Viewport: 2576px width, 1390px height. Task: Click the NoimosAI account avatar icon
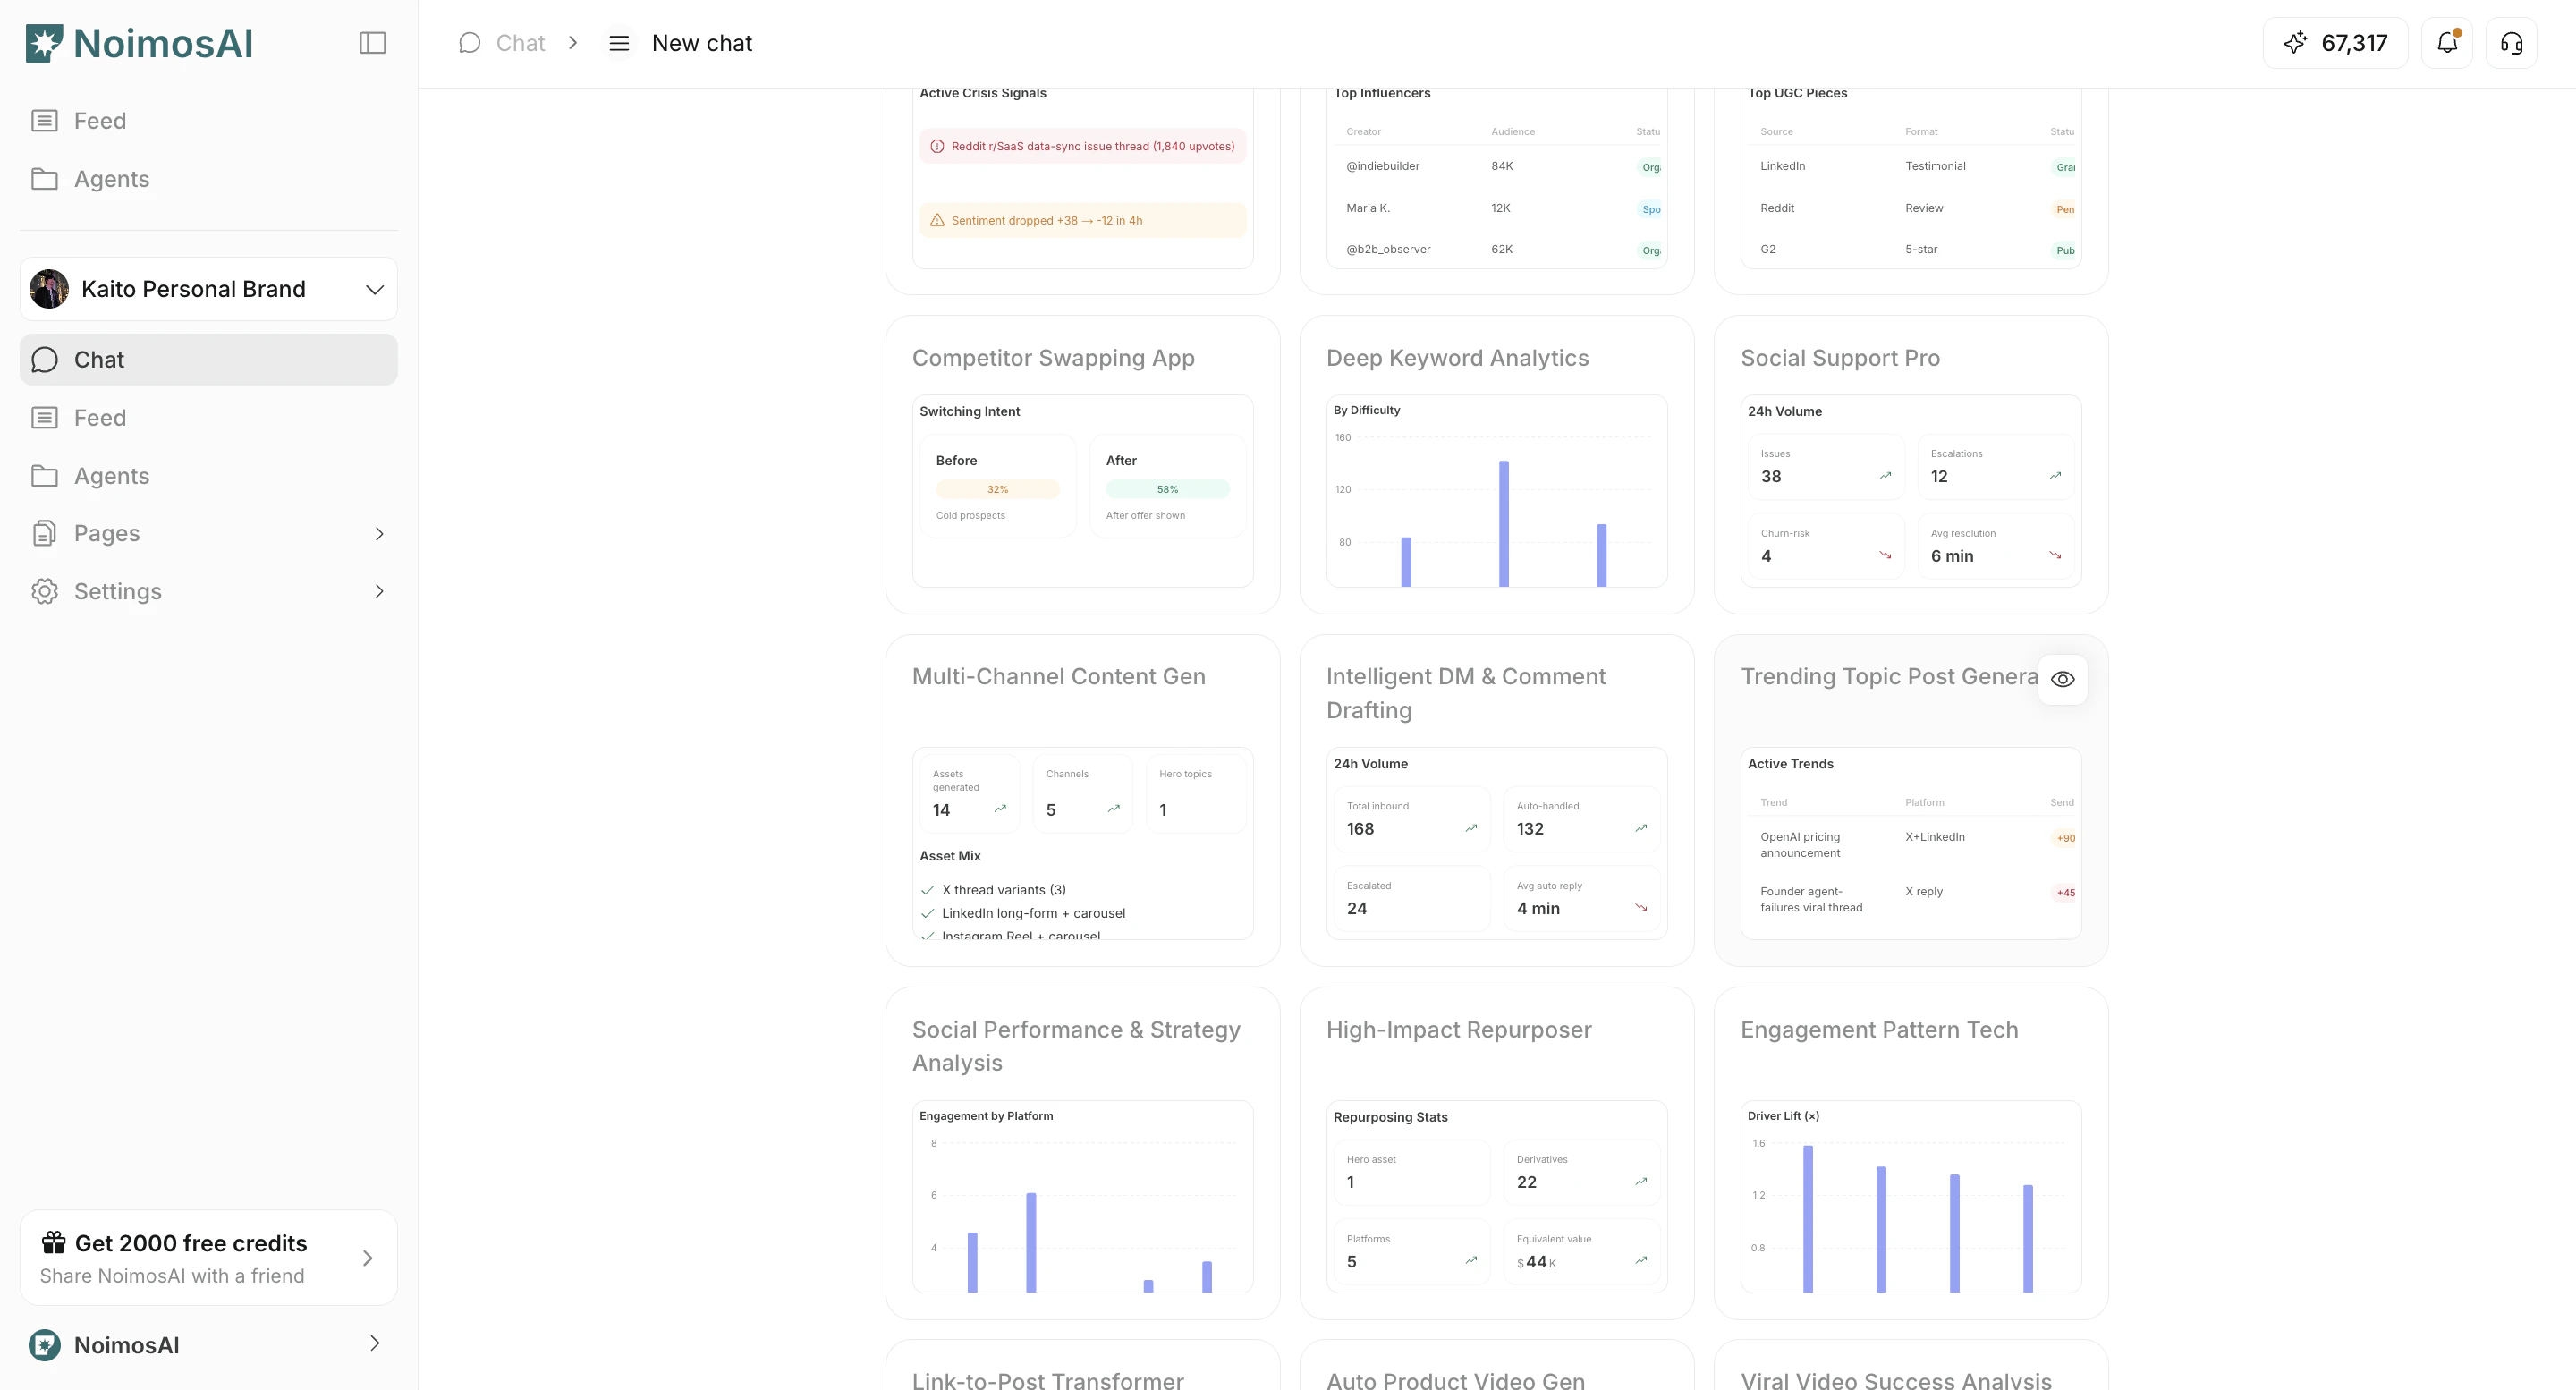coord(44,1345)
